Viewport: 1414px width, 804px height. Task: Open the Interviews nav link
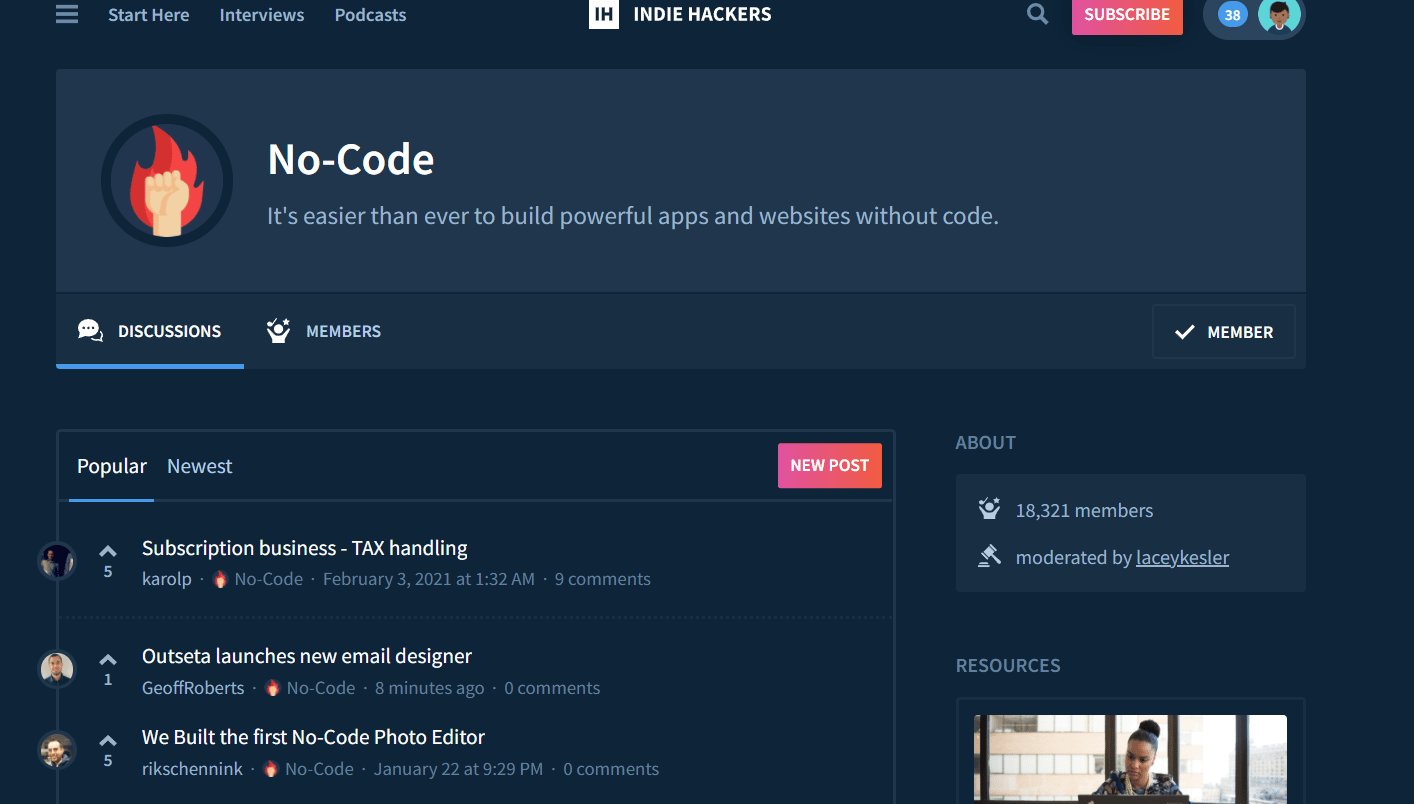point(262,15)
